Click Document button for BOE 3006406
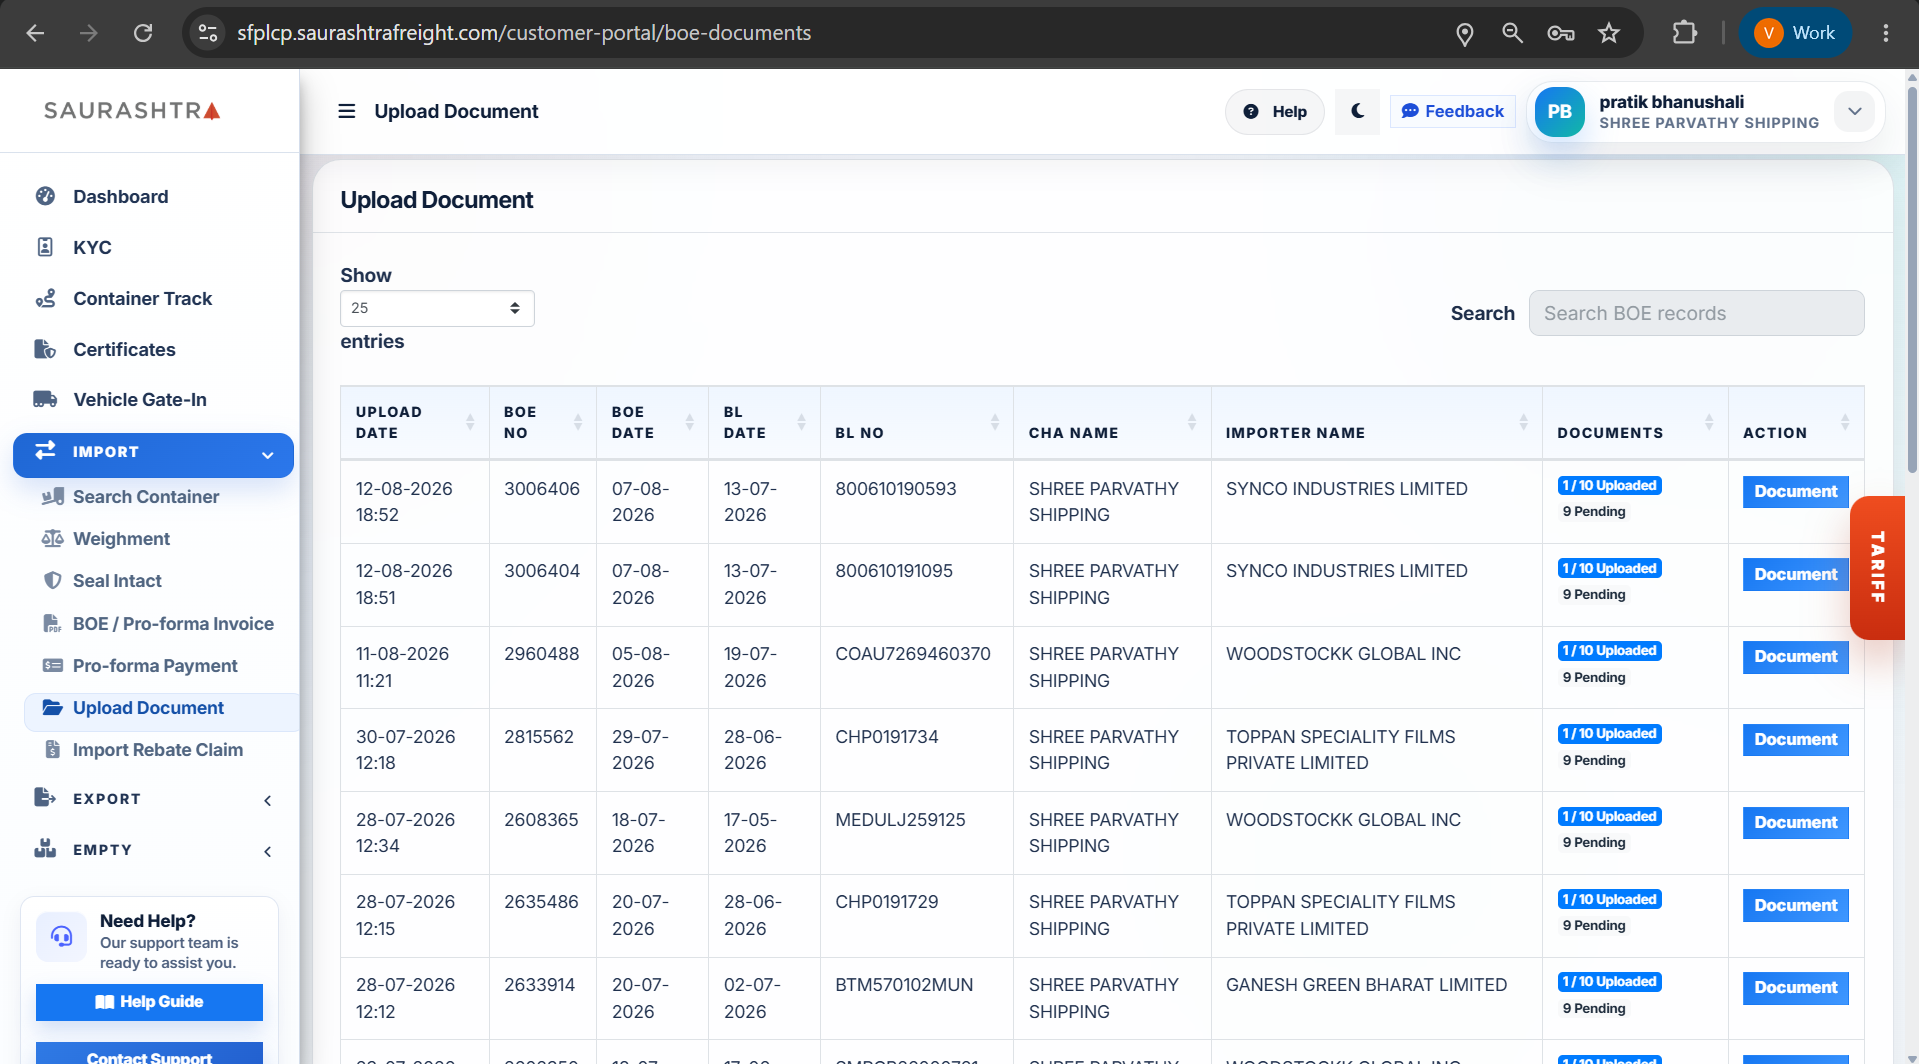This screenshot has width=1919, height=1064. click(x=1796, y=492)
